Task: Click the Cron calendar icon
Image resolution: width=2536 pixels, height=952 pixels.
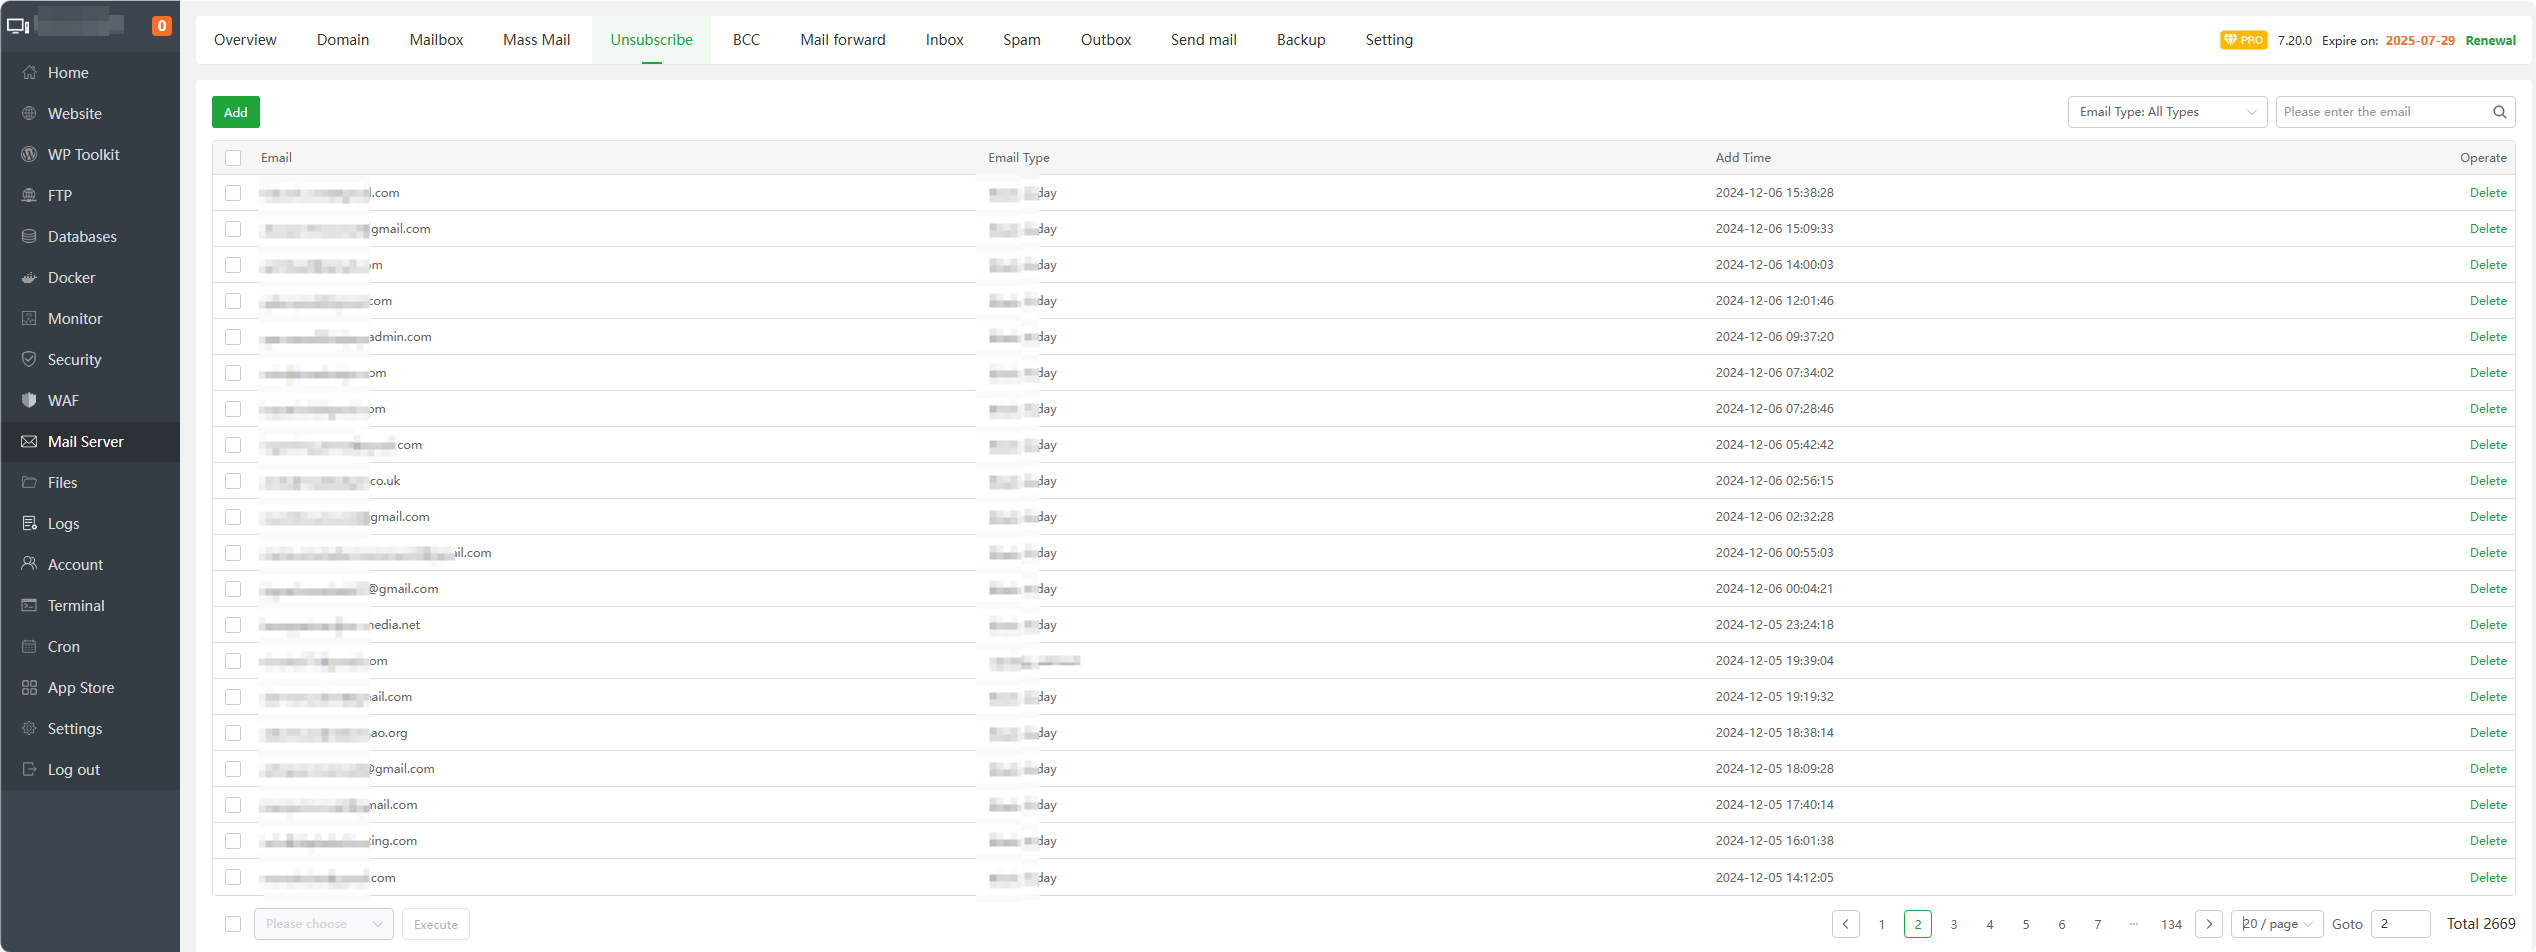Action: pyautogui.click(x=29, y=646)
